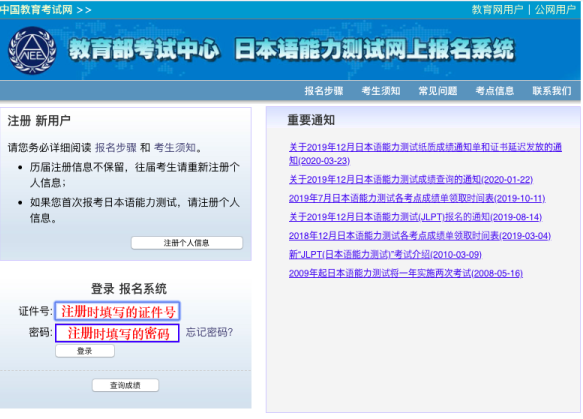Click the 登录 button
The width and height of the screenshot is (583, 419).
[85, 351]
